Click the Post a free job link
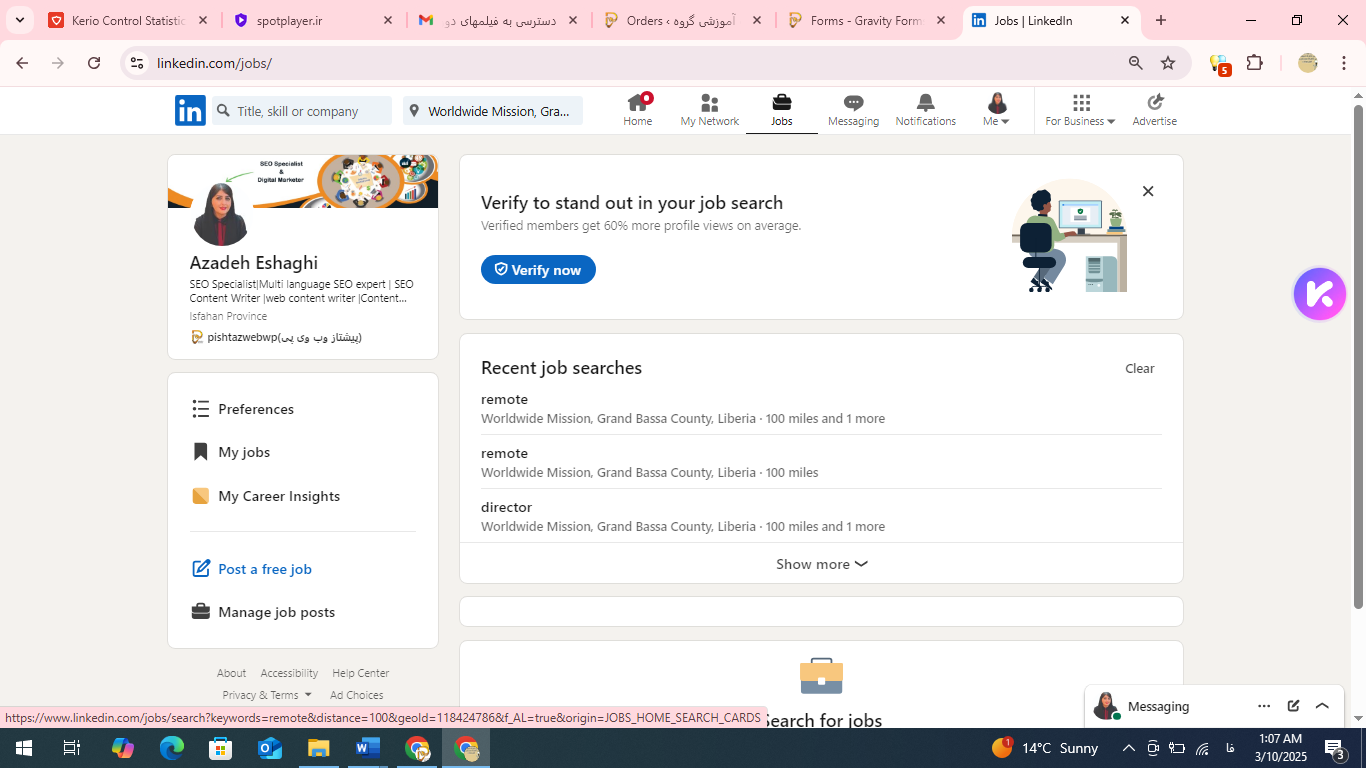The image size is (1366, 768). [x=264, y=569]
